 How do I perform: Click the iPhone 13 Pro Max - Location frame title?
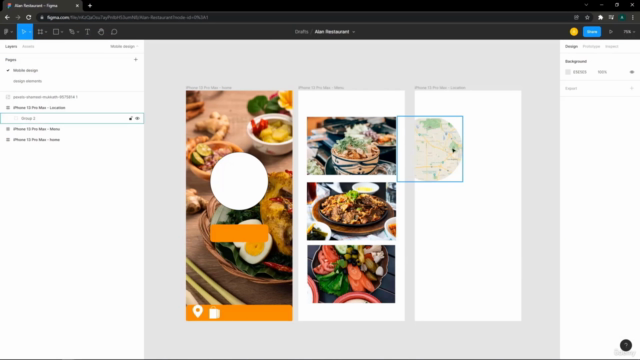click(440, 88)
